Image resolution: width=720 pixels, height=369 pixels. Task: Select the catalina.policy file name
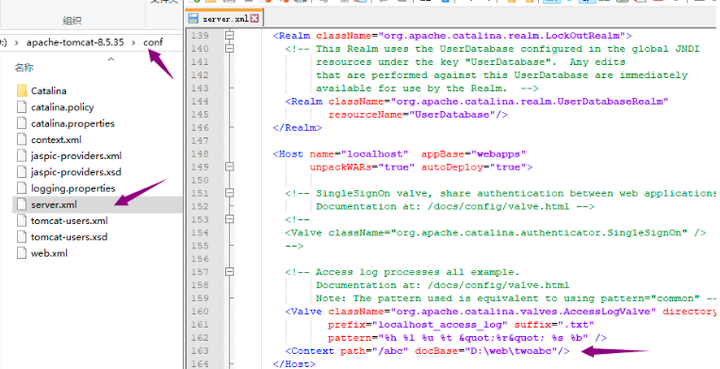62,107
